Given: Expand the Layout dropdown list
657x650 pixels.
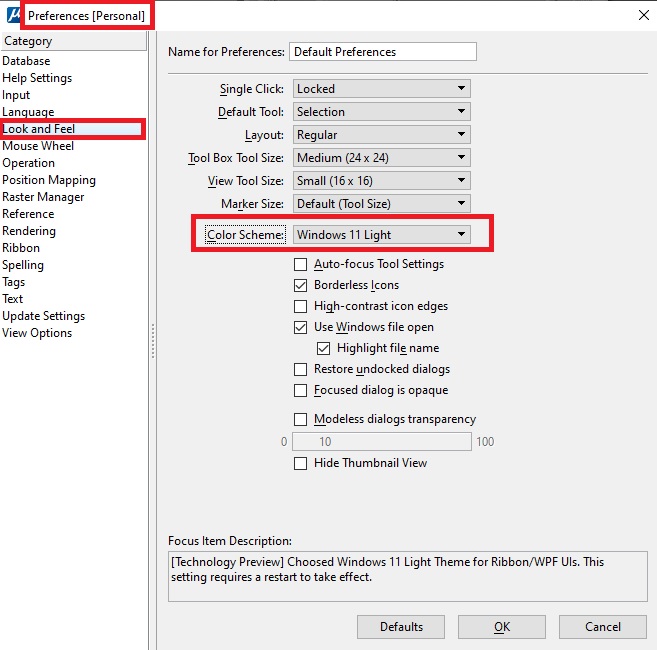Looking at the screenshot, I should (382, 135).
